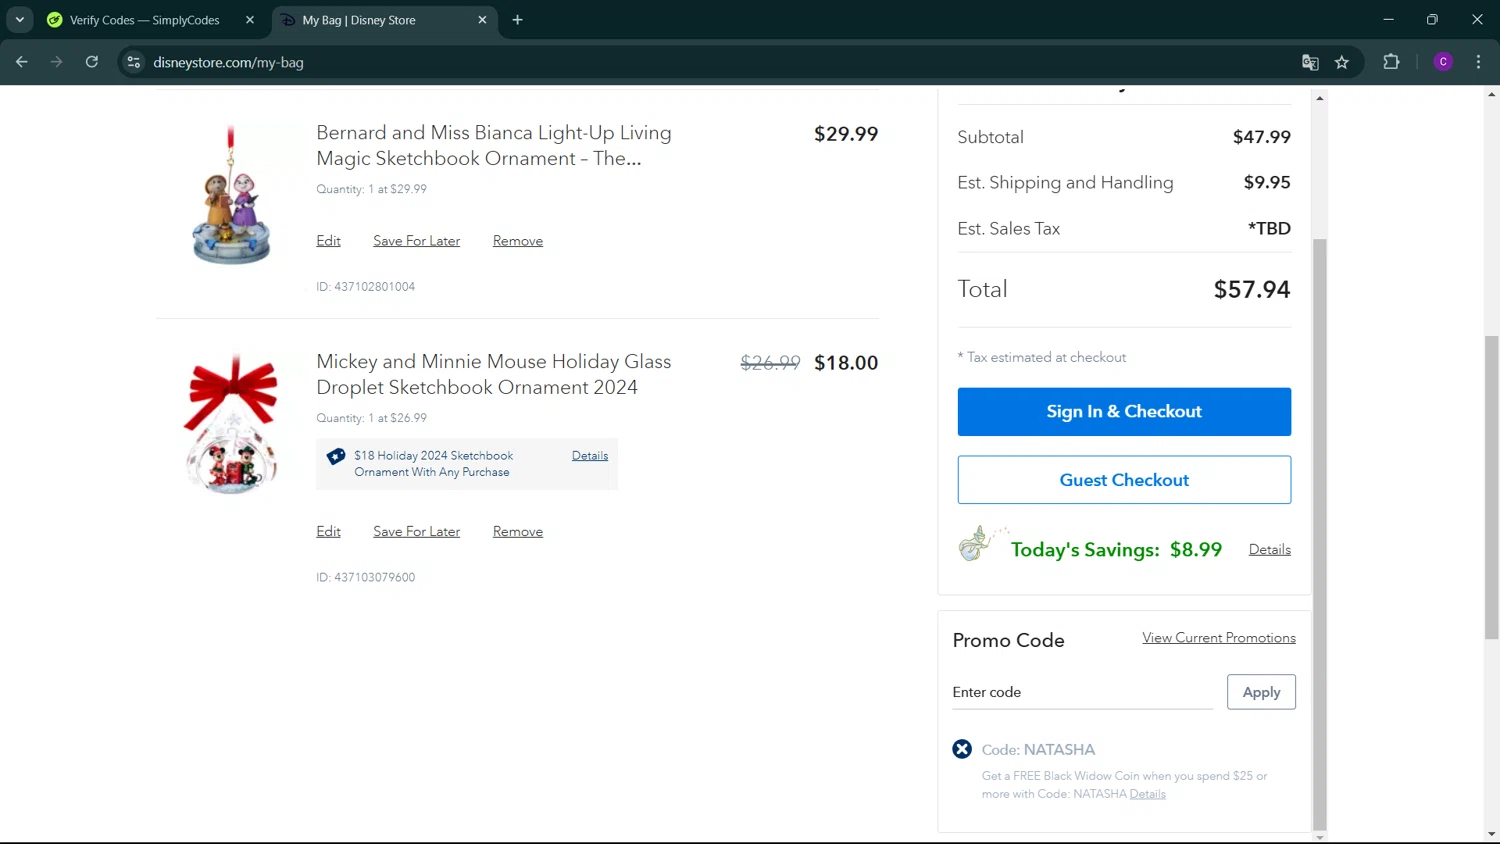This screenshot has height=844, width=1500.
Task: Restore down the browser window
Action: point(1432,20)
